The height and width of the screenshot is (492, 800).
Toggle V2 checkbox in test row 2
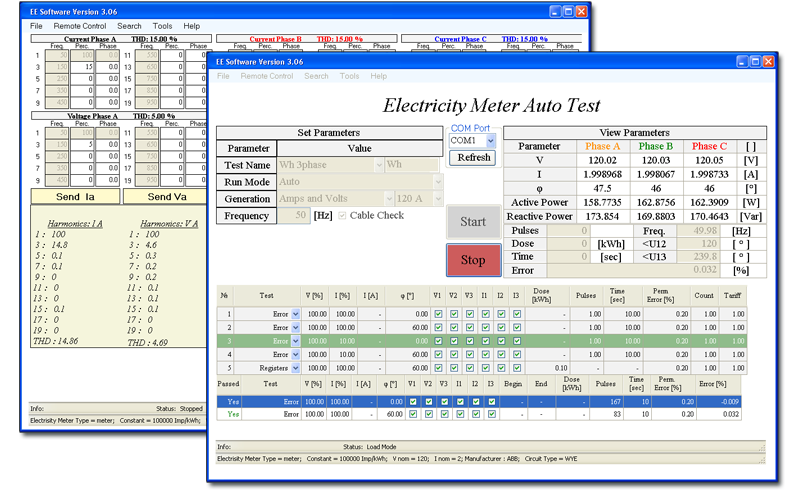[454, 328]
